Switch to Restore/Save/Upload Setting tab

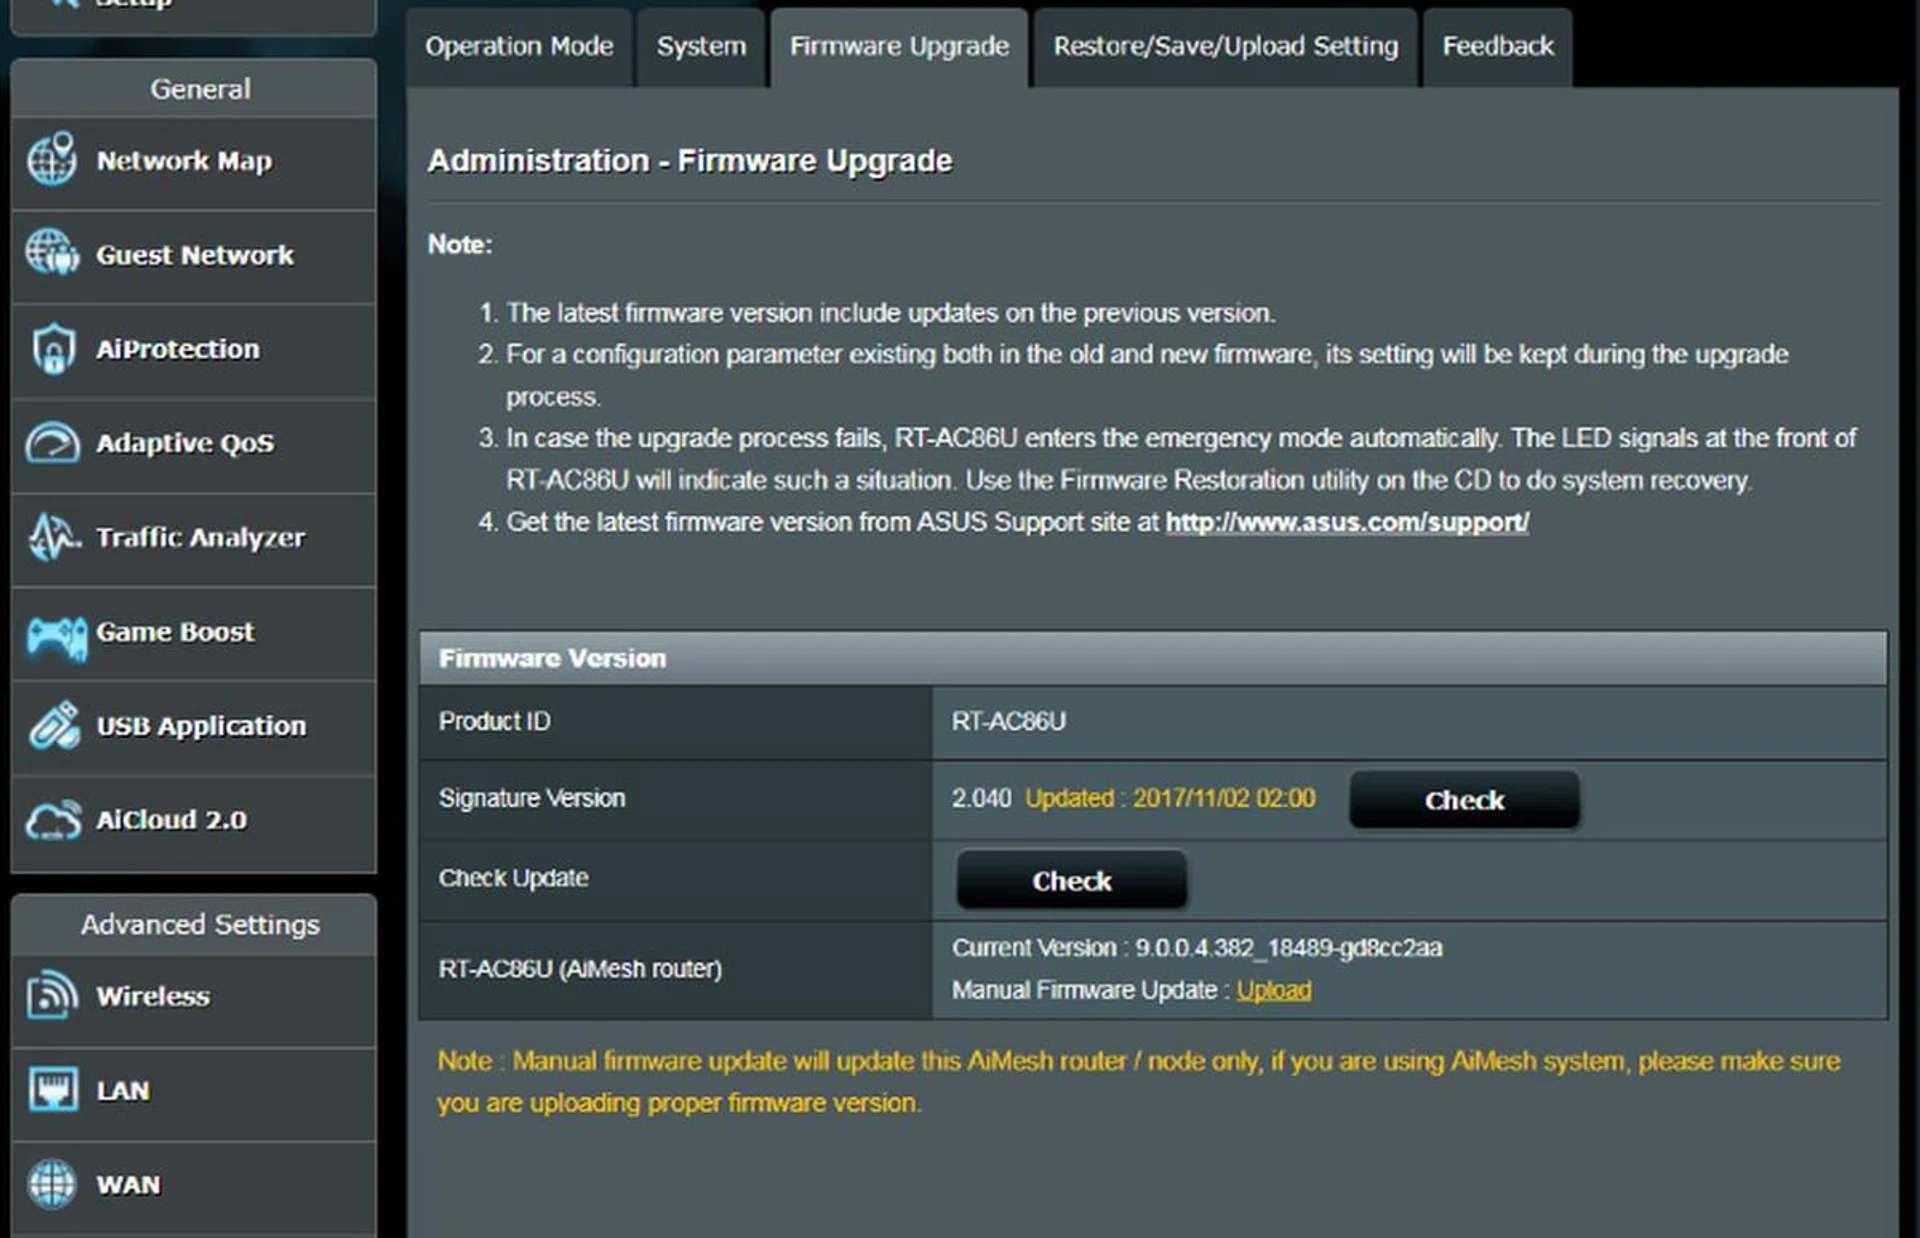pyautogui.click(x=1224, y=46)
